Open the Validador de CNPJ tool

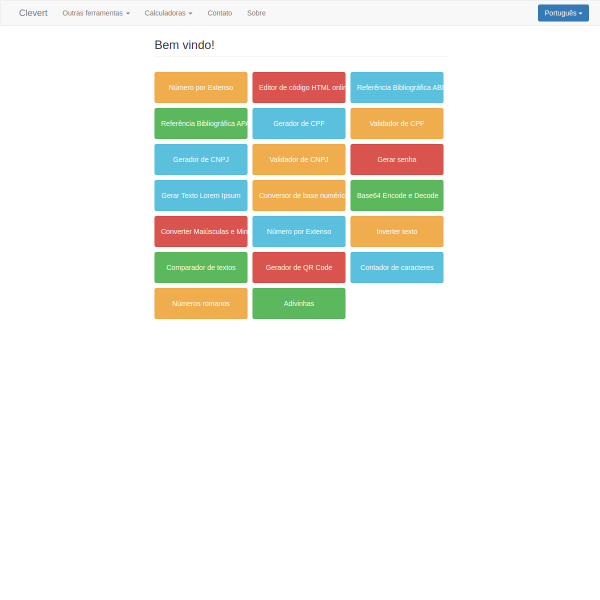[299, 160]
